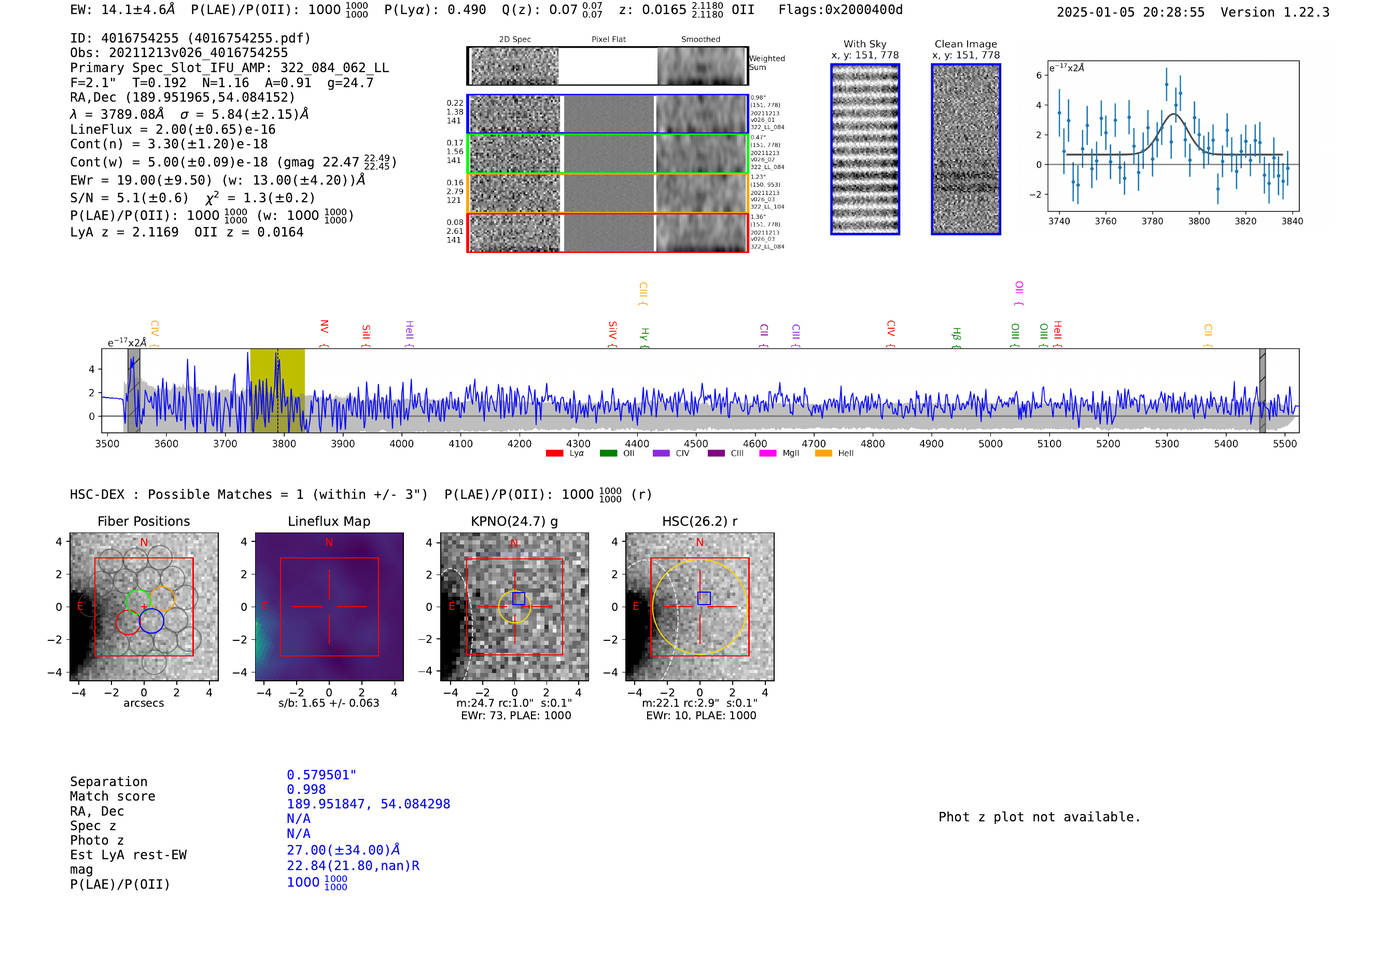Click the timestamp 2025-01-05 20:28:55
This screenshot has height=953, width=1400.
point(1130,12)
